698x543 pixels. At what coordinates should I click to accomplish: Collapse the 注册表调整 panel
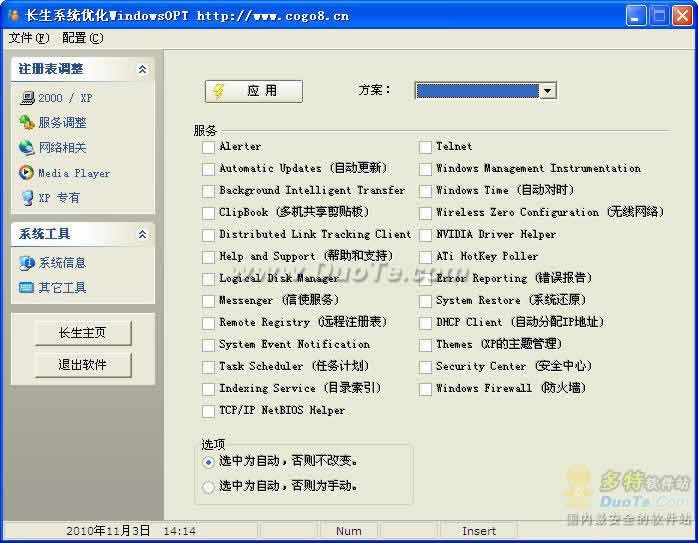click(142, 69)
